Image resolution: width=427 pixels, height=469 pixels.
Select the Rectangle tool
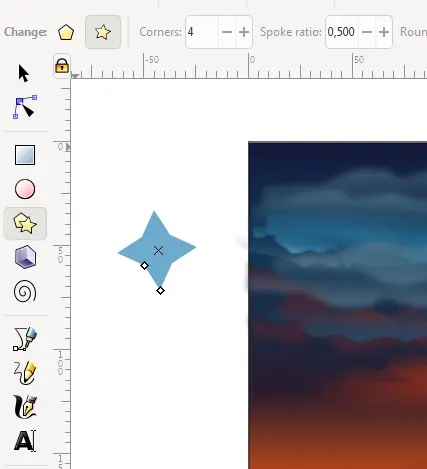click(25, 155)
